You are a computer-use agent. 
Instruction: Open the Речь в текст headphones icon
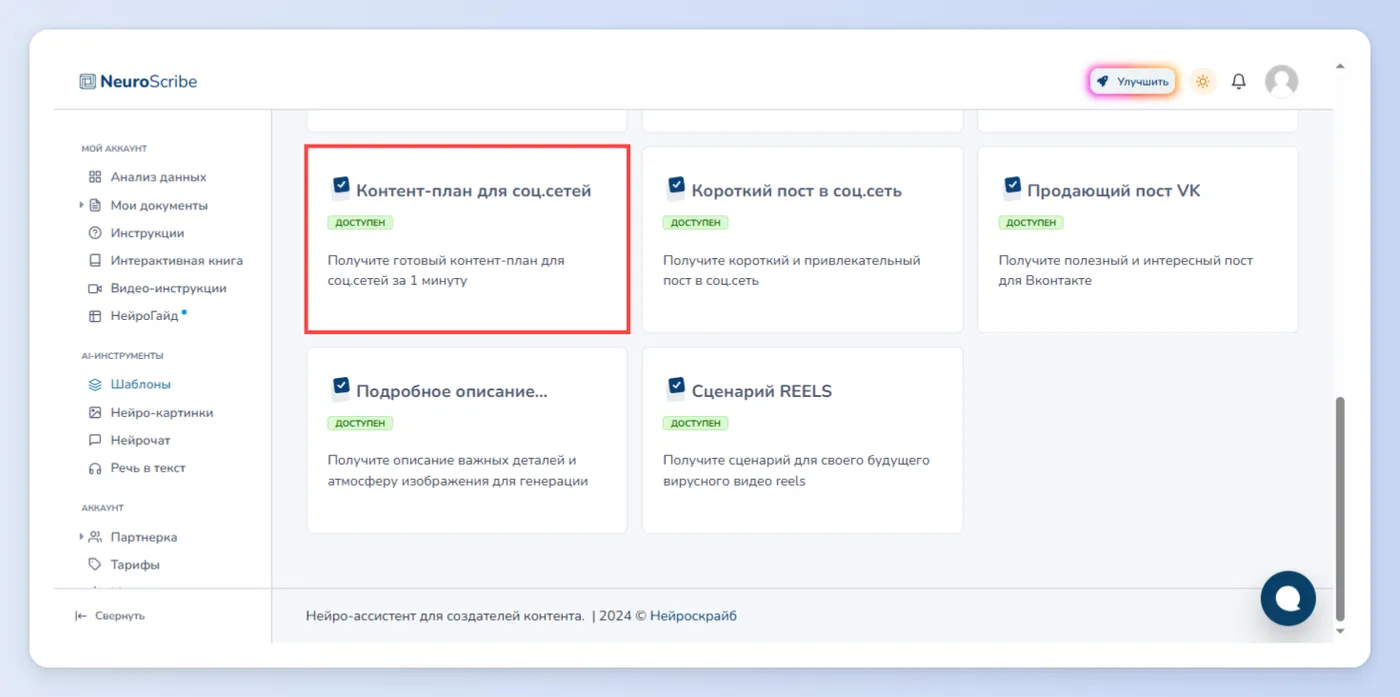point(95,468)
